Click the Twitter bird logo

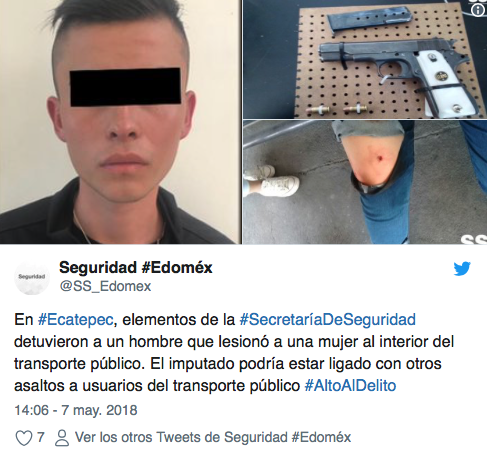[462, 269]
